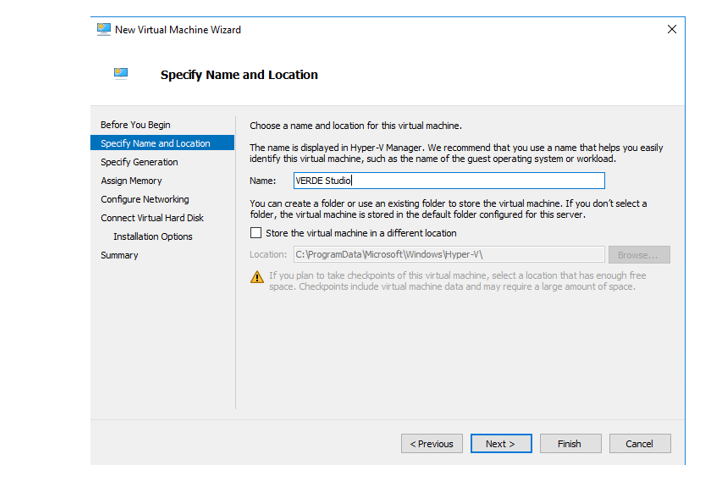The width and height of the screenshot is (703, 478).
Task: Open Installation Options step
Action: pos(153,236)
